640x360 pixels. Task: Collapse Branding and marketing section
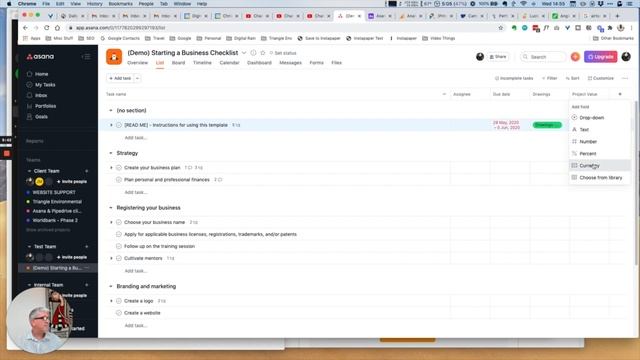(111, 286)
